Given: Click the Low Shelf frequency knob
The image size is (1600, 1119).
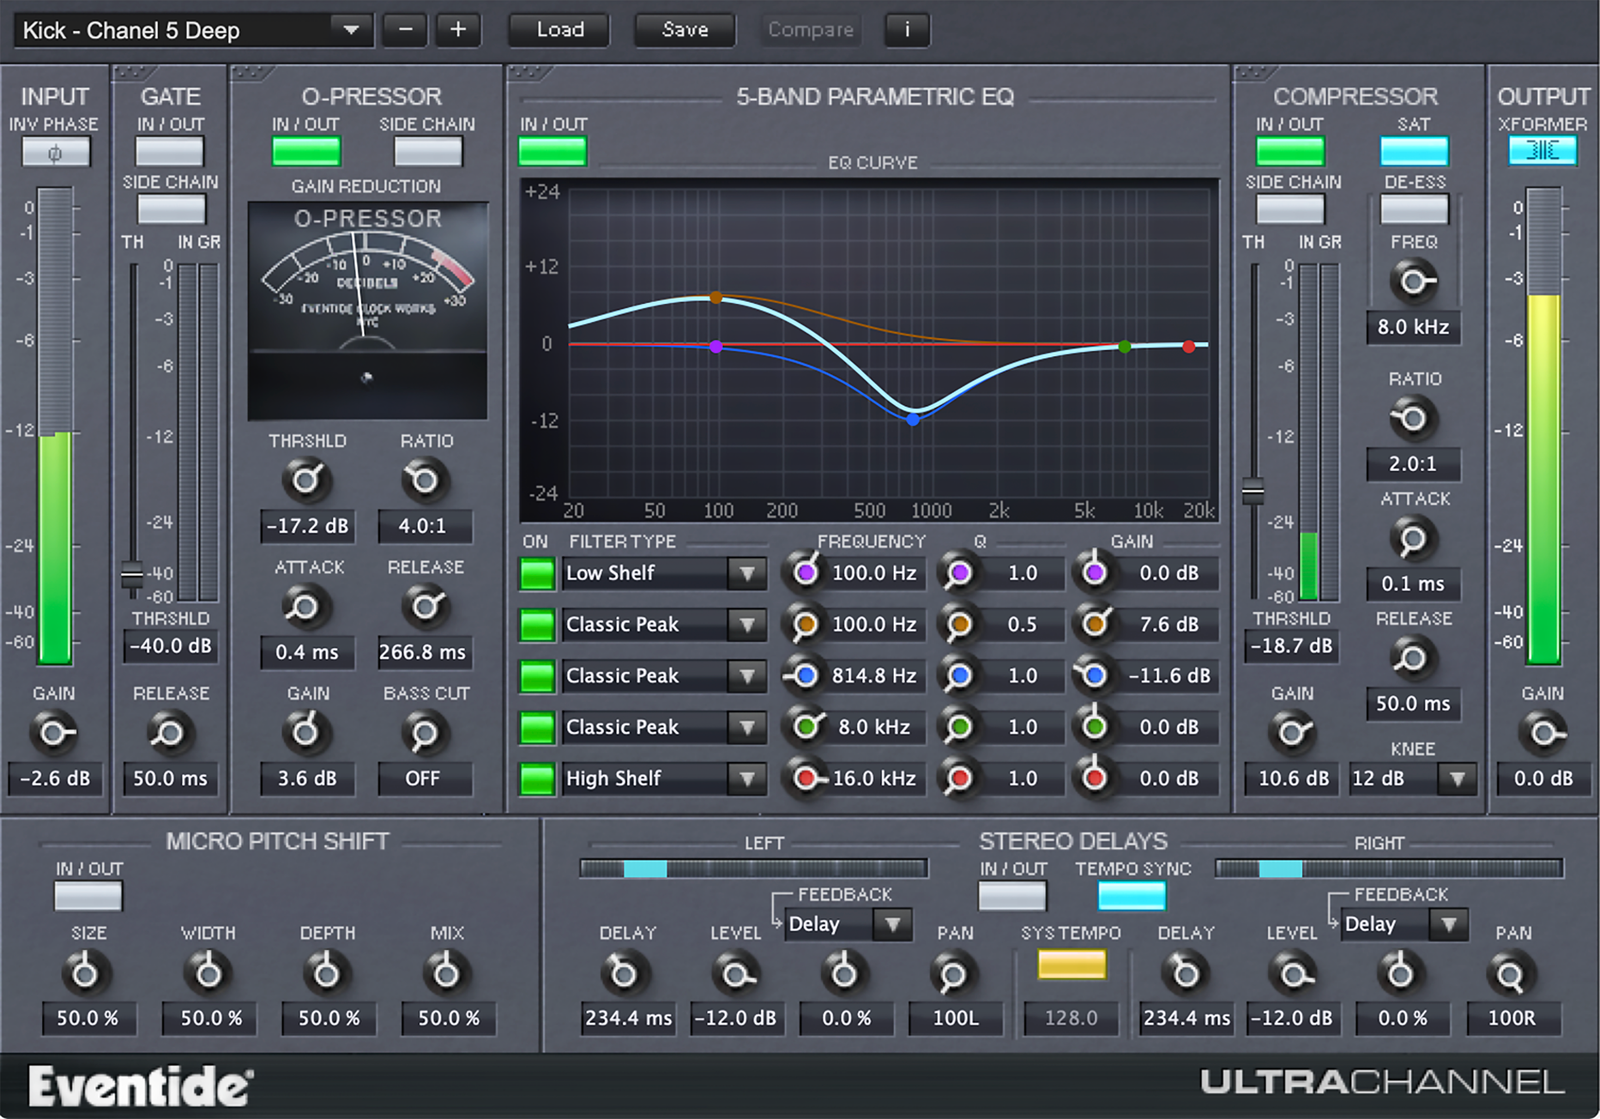Looking at the screenshot, I should [x=805, y=573].
